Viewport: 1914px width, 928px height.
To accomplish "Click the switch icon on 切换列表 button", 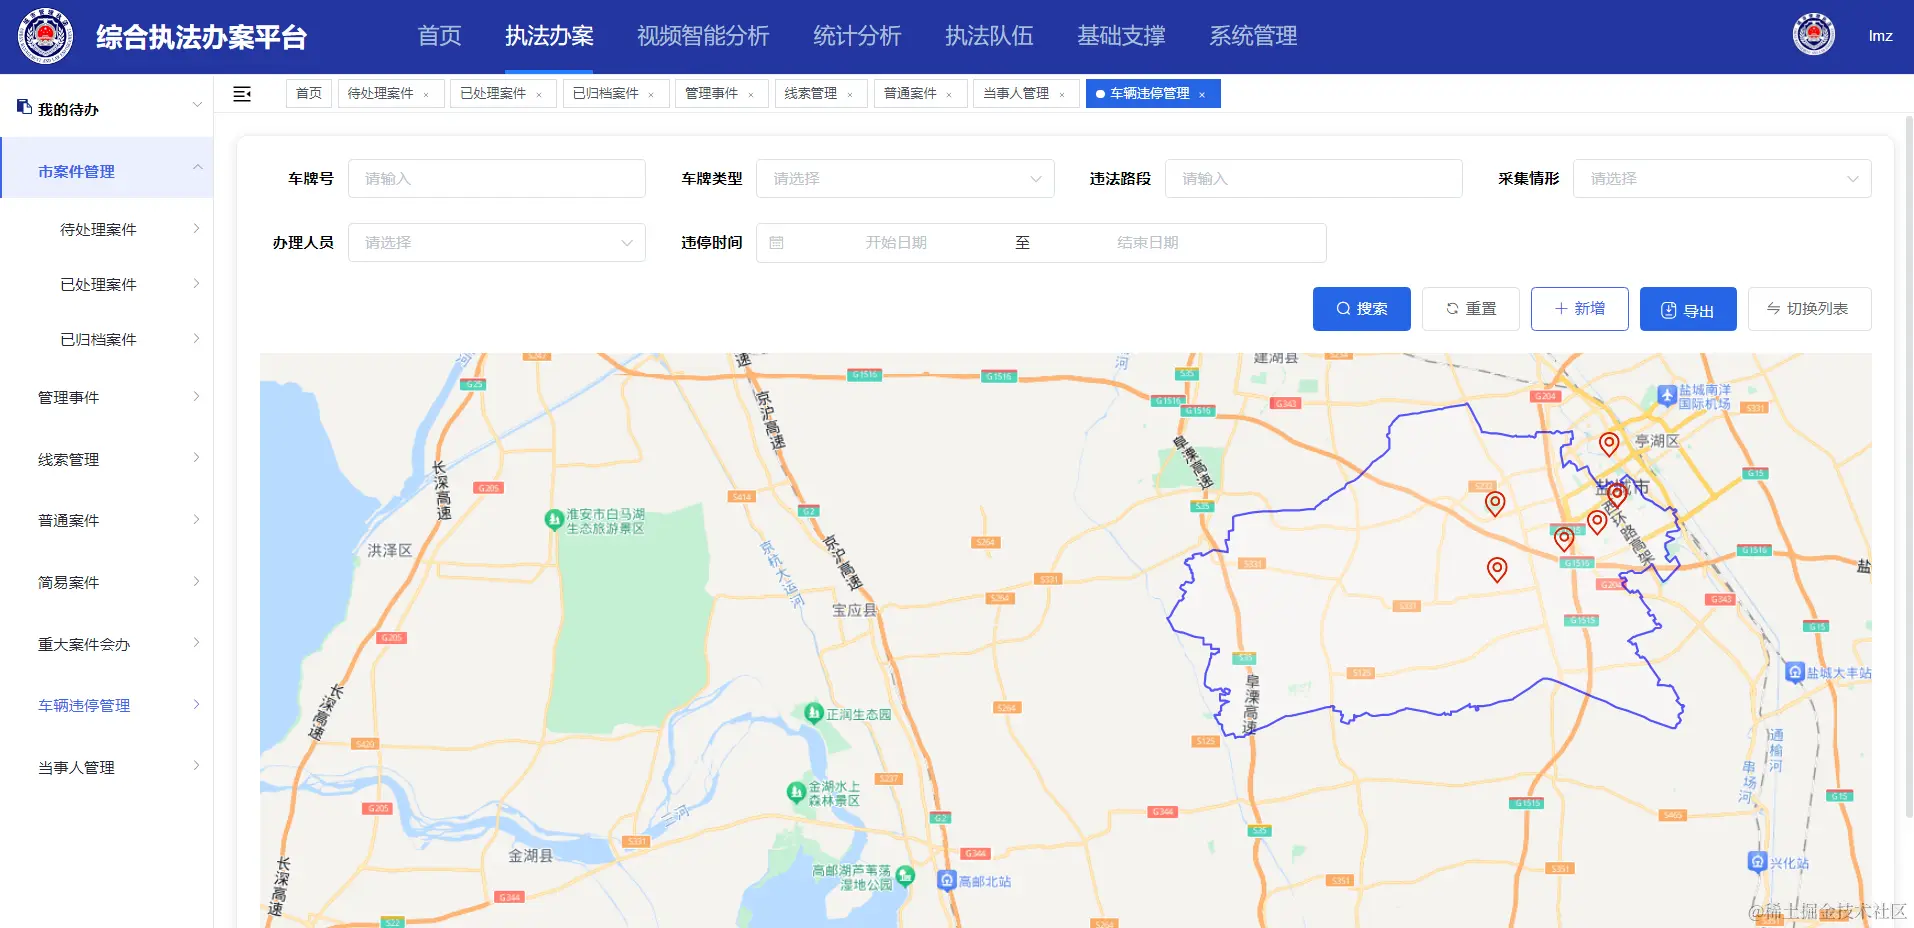I will [x=1768, y=308].
